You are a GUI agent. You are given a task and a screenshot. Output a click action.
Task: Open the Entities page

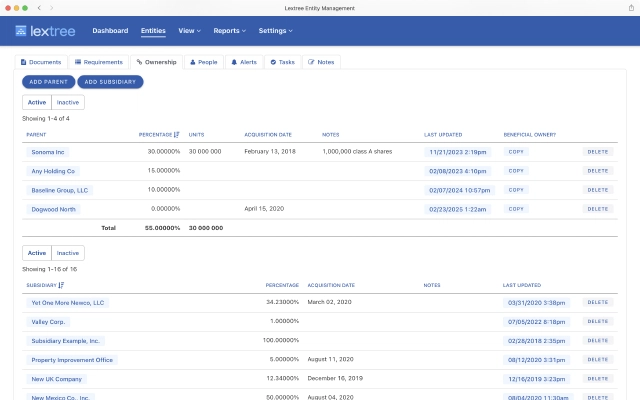click(153, 31)
